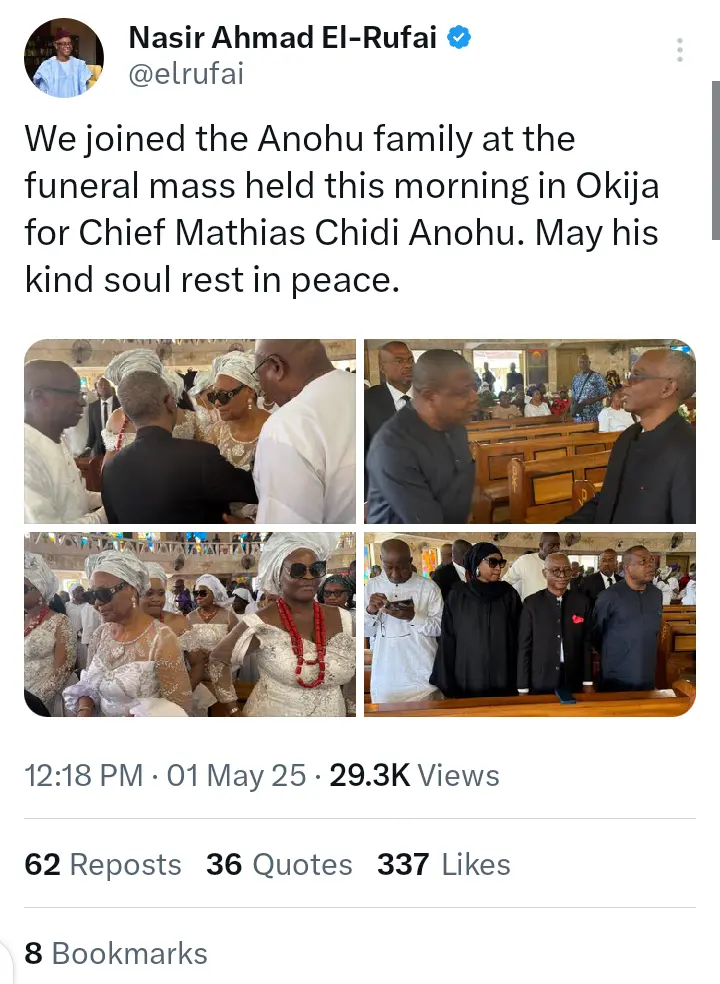Viewport: 720px width, 984px height.
Task: Open bottom-left photo of women in white lace
Action: click(190, 624)
